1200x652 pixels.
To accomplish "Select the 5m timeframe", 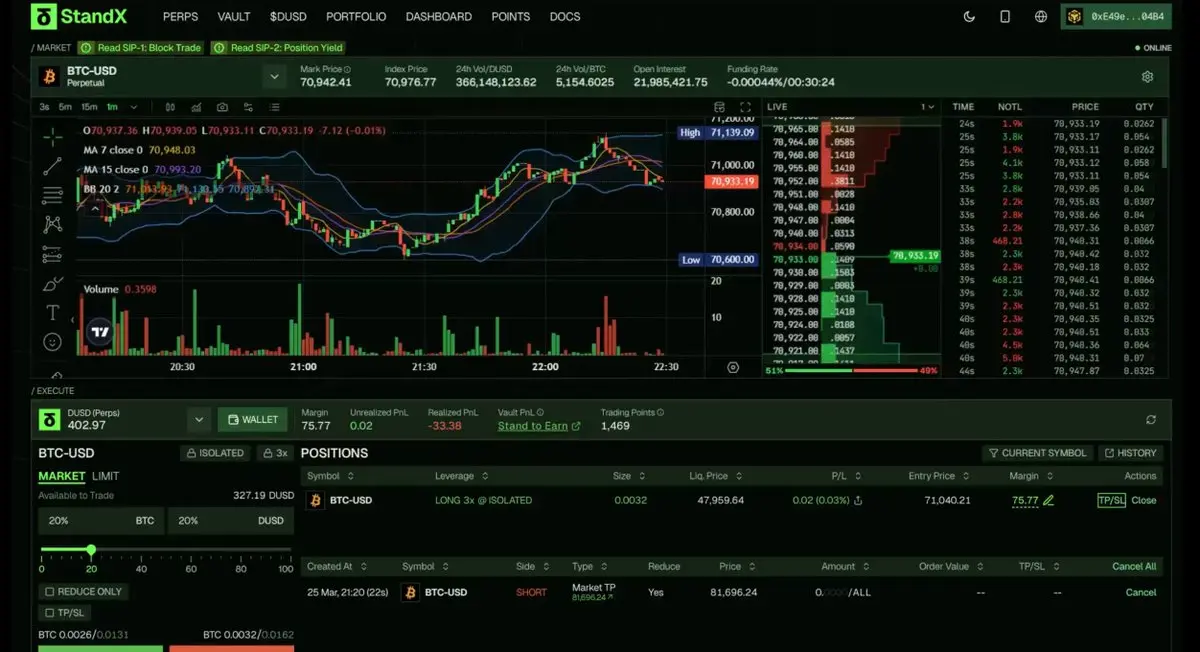I will [65, 107].
